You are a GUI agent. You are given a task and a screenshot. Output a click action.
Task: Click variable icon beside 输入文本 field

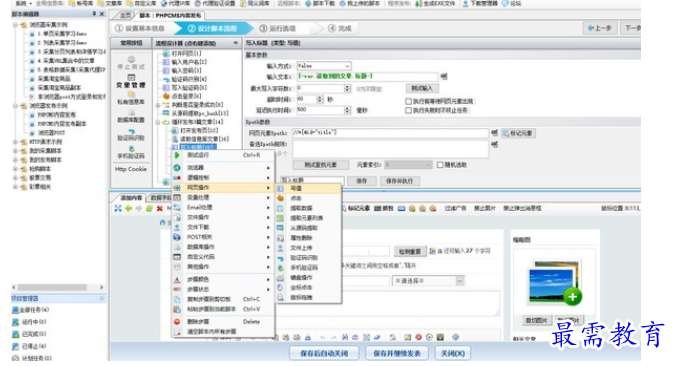[x=444, y=76]
